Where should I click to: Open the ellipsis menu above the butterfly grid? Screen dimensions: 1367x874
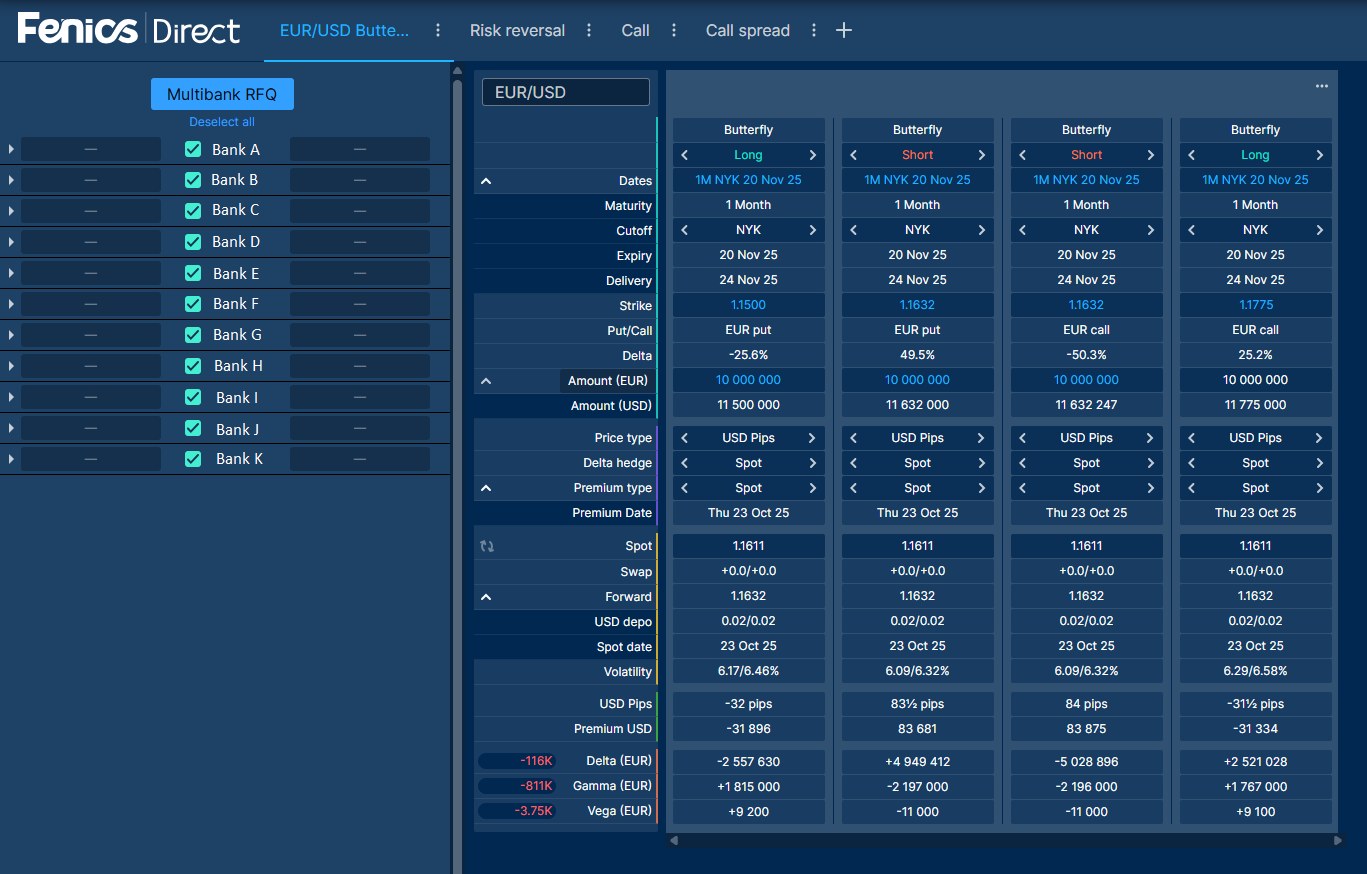(1322, 86)
